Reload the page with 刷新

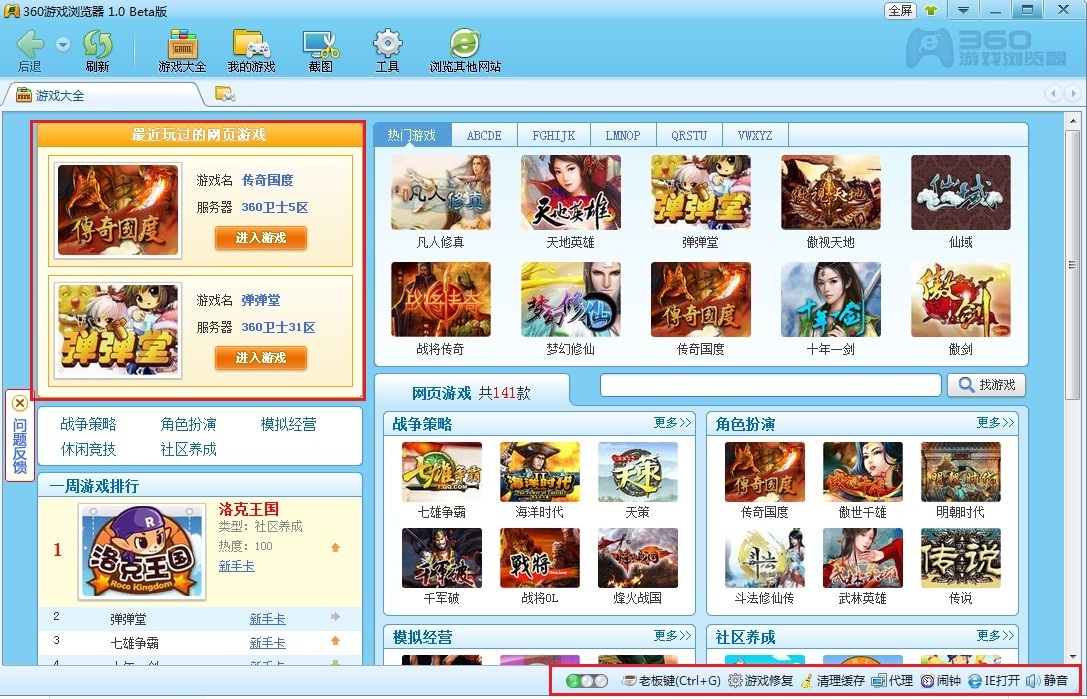click(98, 51)
